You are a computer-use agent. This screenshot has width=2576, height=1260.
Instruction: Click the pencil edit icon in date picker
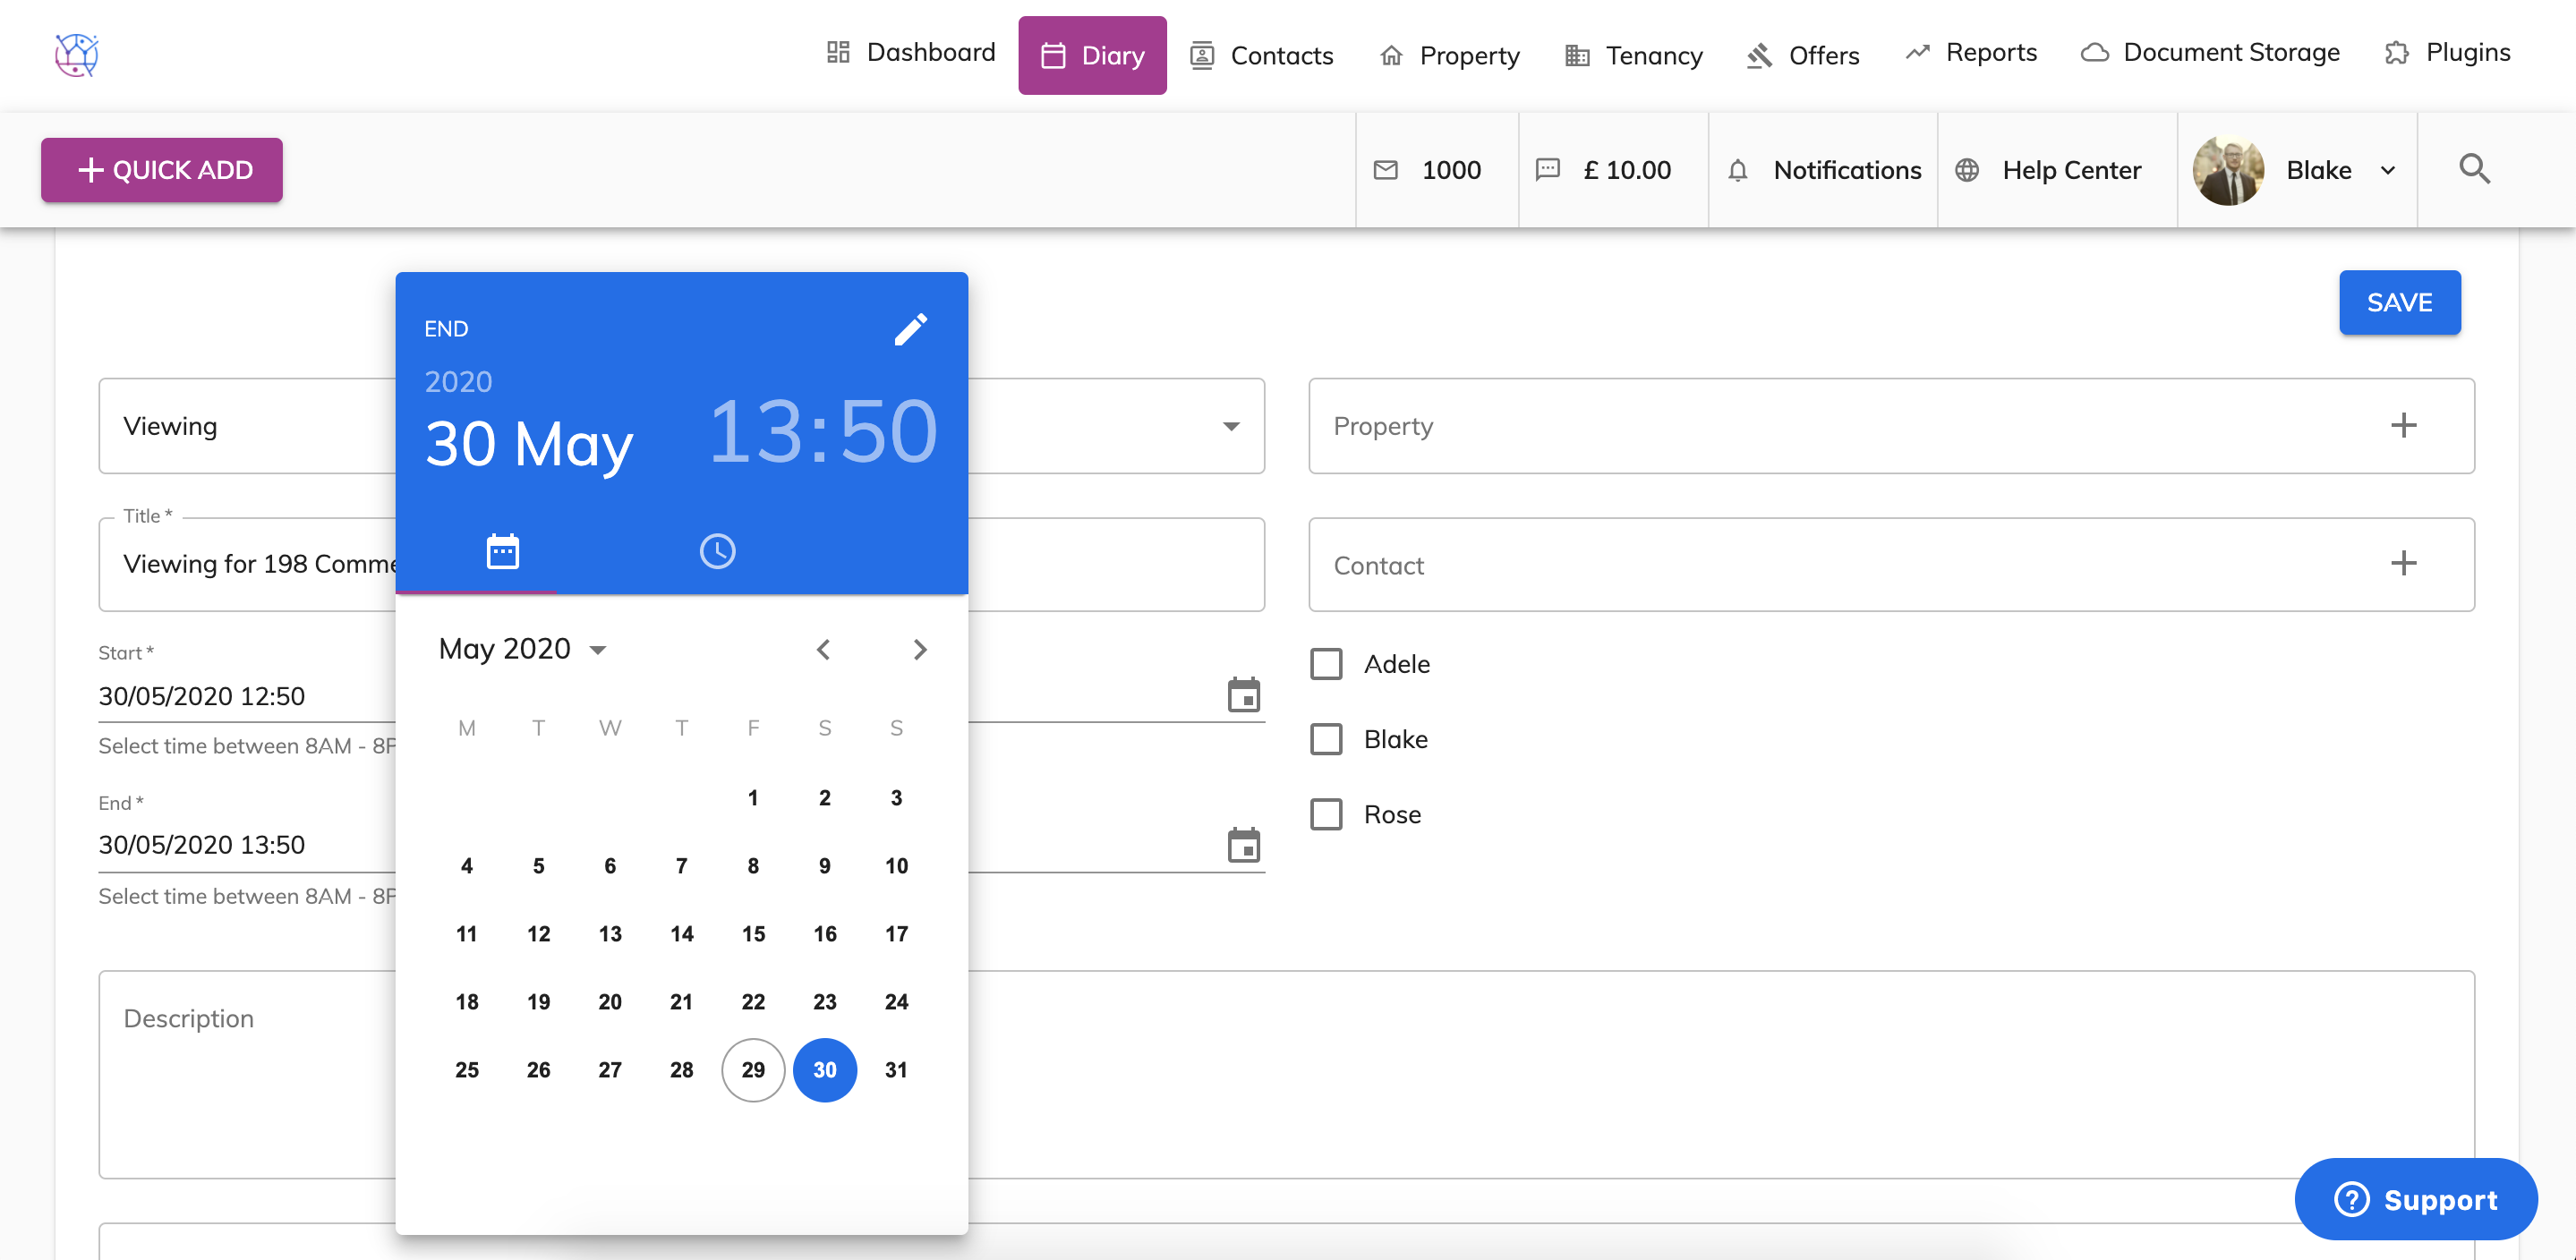[x=910, y=329]
